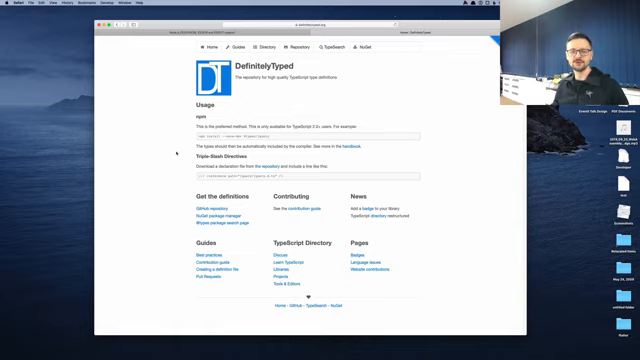Open the Help menu

[139, 2]
